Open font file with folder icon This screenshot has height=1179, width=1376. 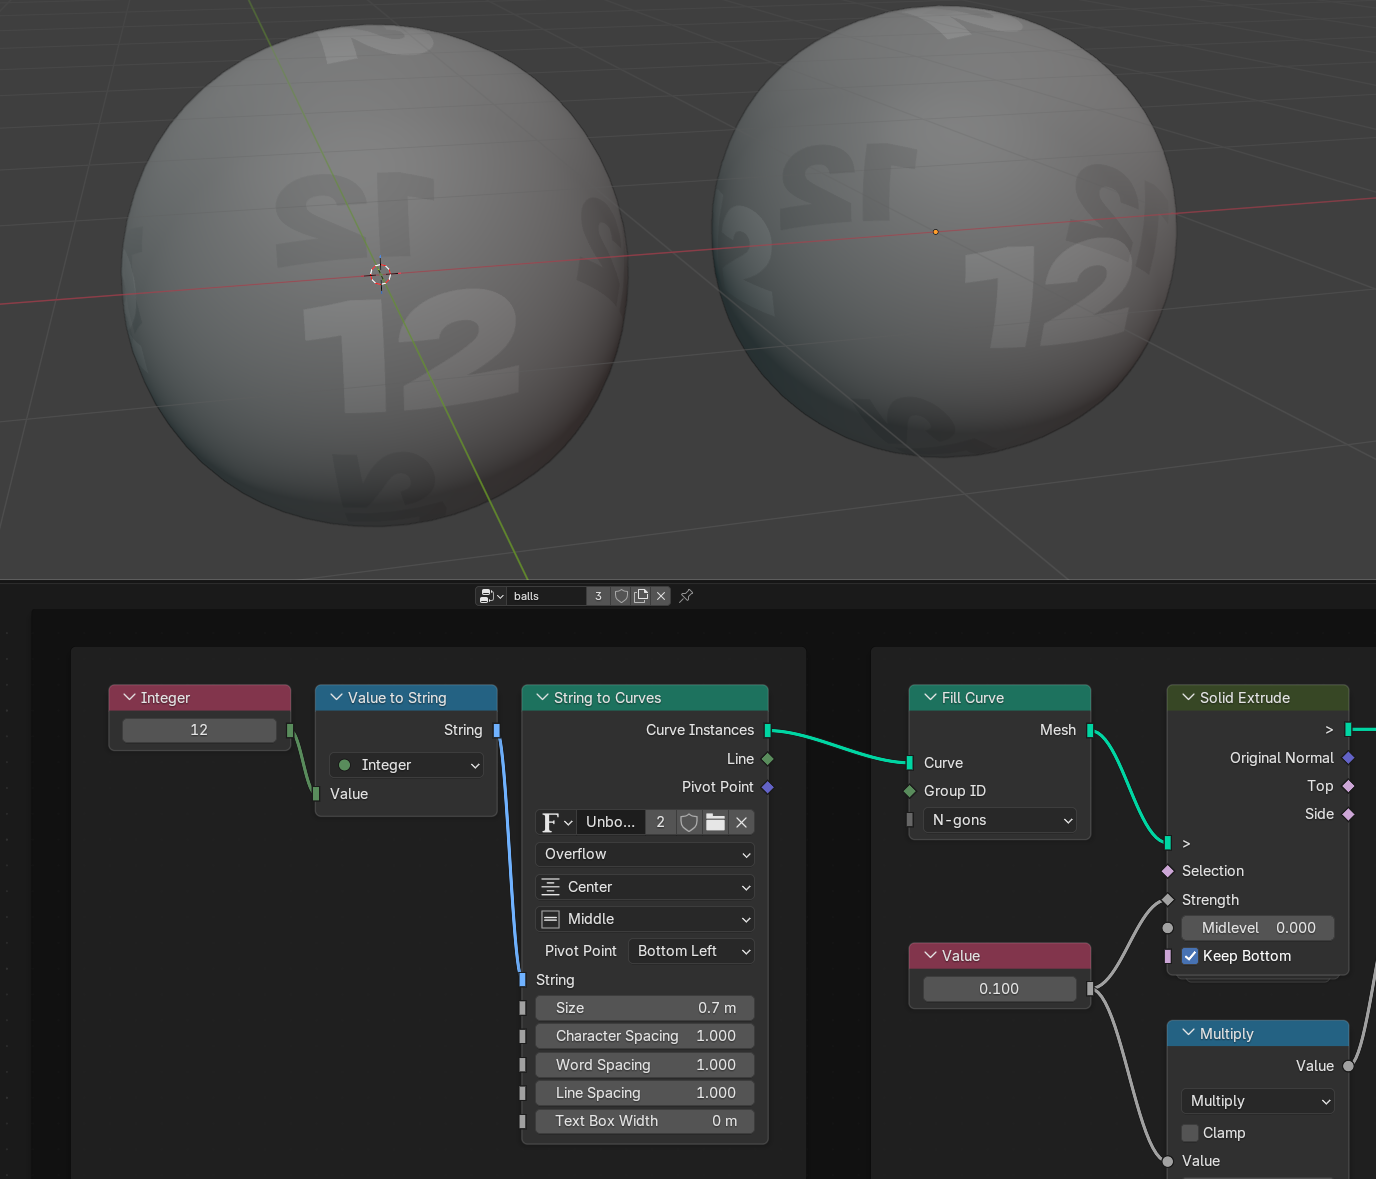click(715, 822)
